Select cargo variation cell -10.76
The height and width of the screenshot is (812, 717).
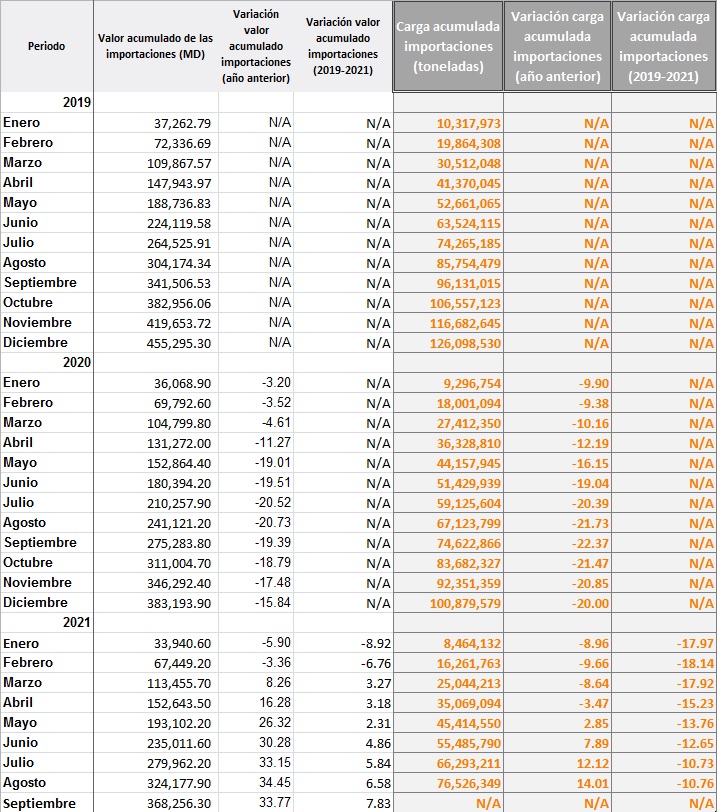664,783
